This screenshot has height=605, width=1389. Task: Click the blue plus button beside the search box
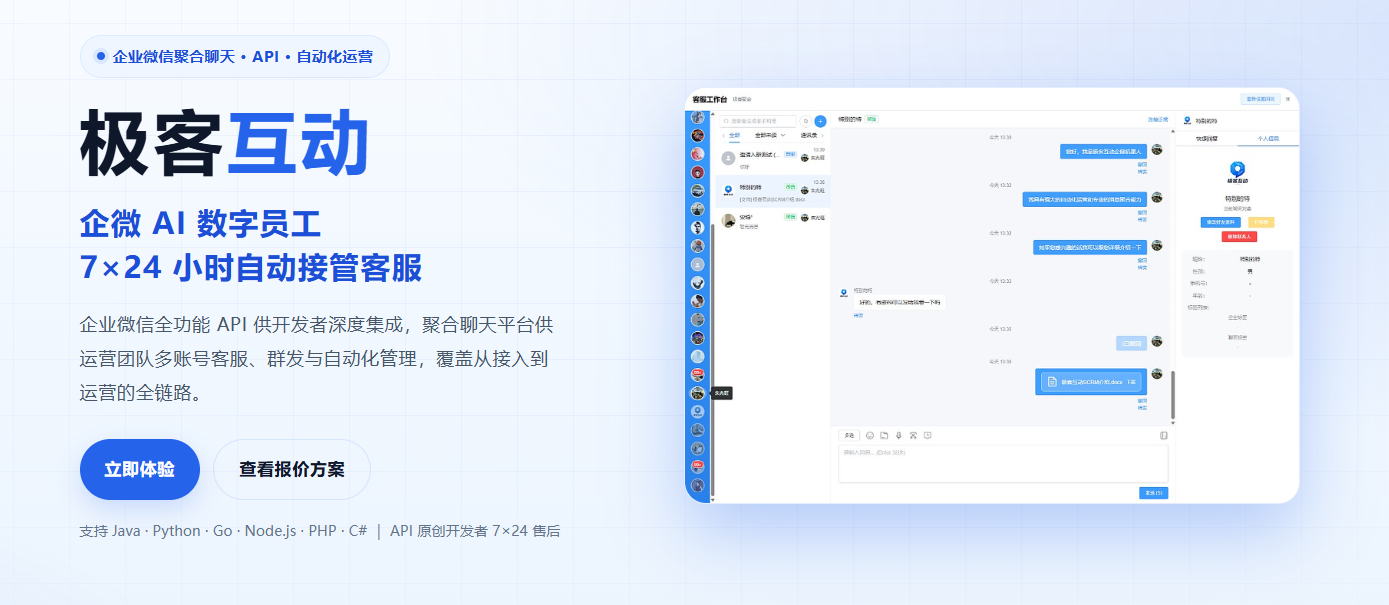tap(820, 121)
